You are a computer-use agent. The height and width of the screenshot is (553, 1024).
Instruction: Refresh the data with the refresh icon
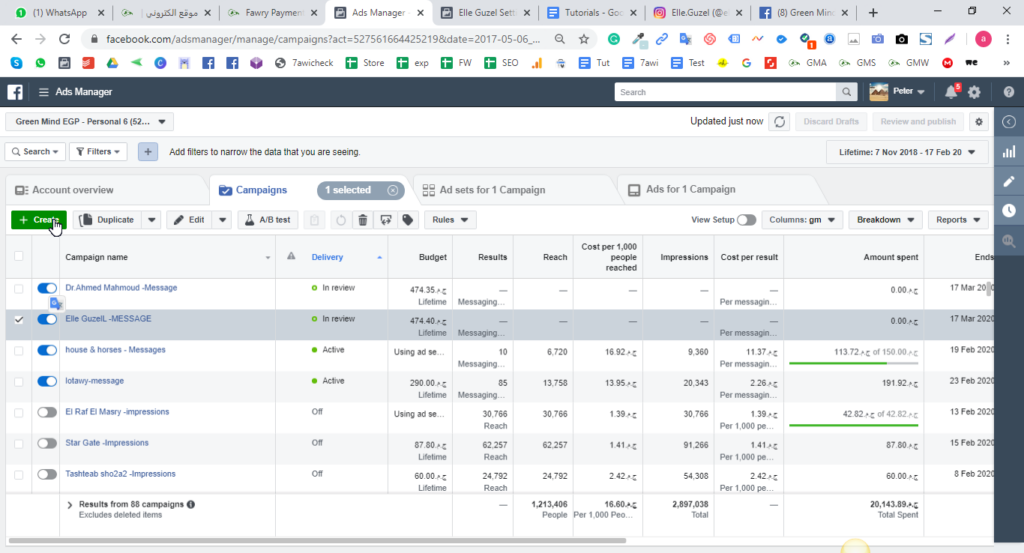(x=779, y=122)
